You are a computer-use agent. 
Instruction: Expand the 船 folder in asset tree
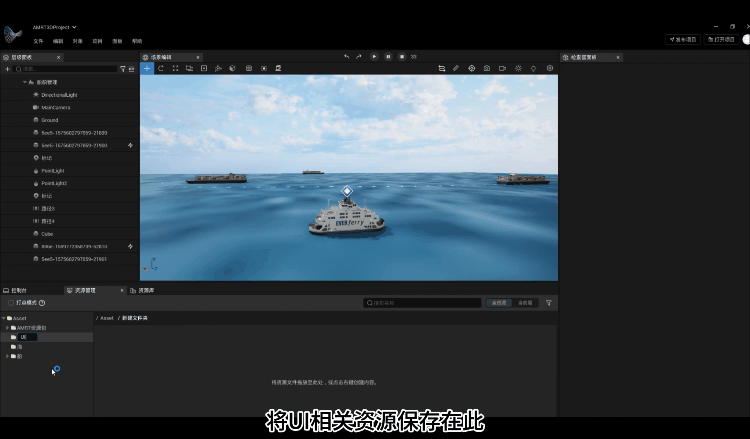7,356
